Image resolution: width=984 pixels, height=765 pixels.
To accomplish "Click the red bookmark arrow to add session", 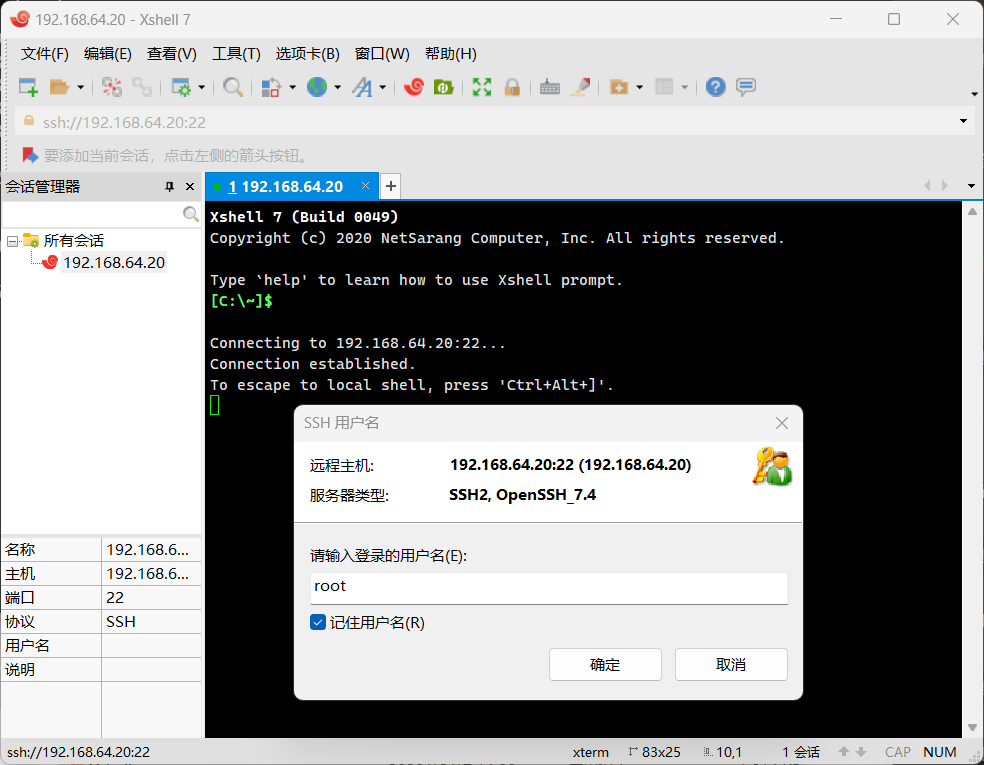I will click(x=29, y=155).
